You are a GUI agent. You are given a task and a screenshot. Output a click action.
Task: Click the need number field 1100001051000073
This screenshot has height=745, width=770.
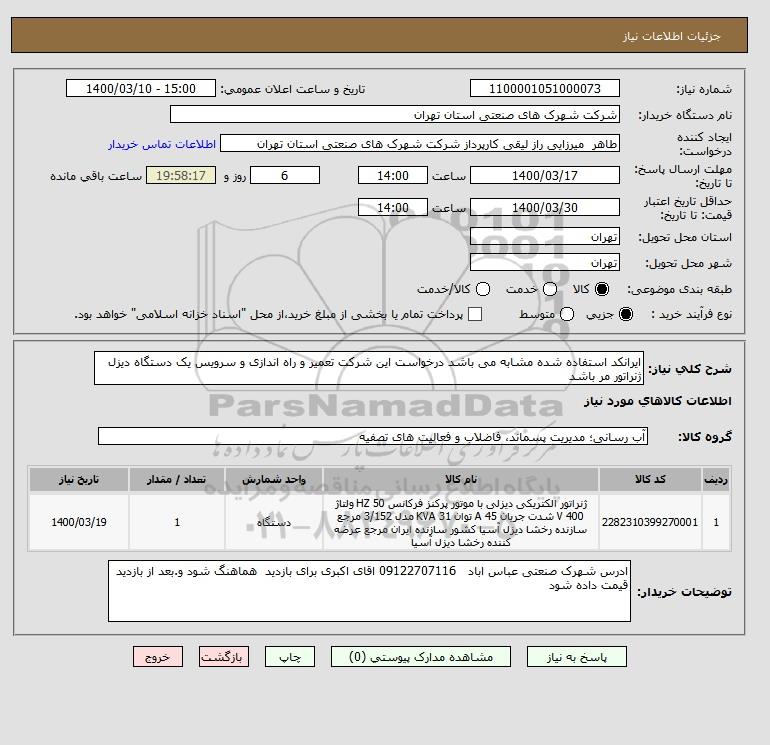(x=545, y=88)
